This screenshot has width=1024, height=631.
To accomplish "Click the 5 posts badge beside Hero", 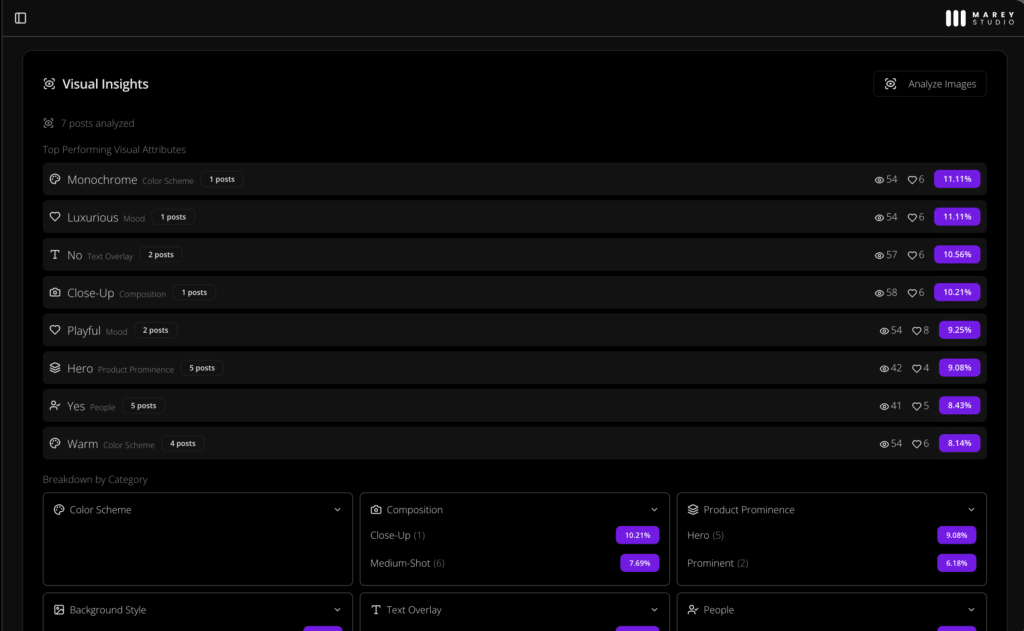I will pos(201,368).
